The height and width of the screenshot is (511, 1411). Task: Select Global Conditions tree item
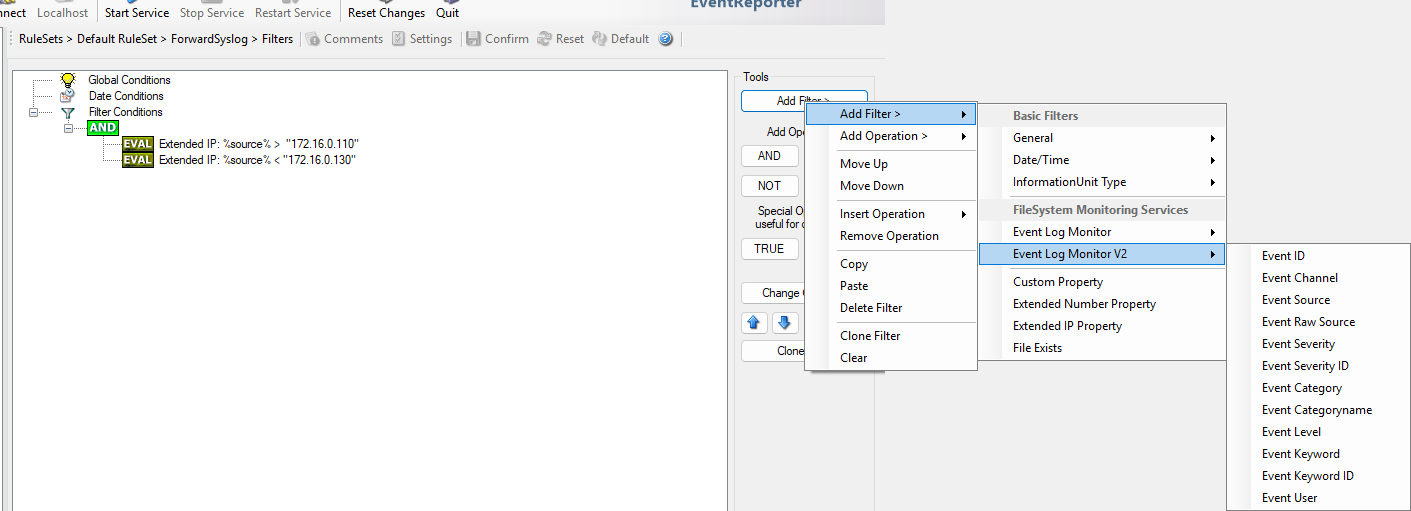coord(129,80)
